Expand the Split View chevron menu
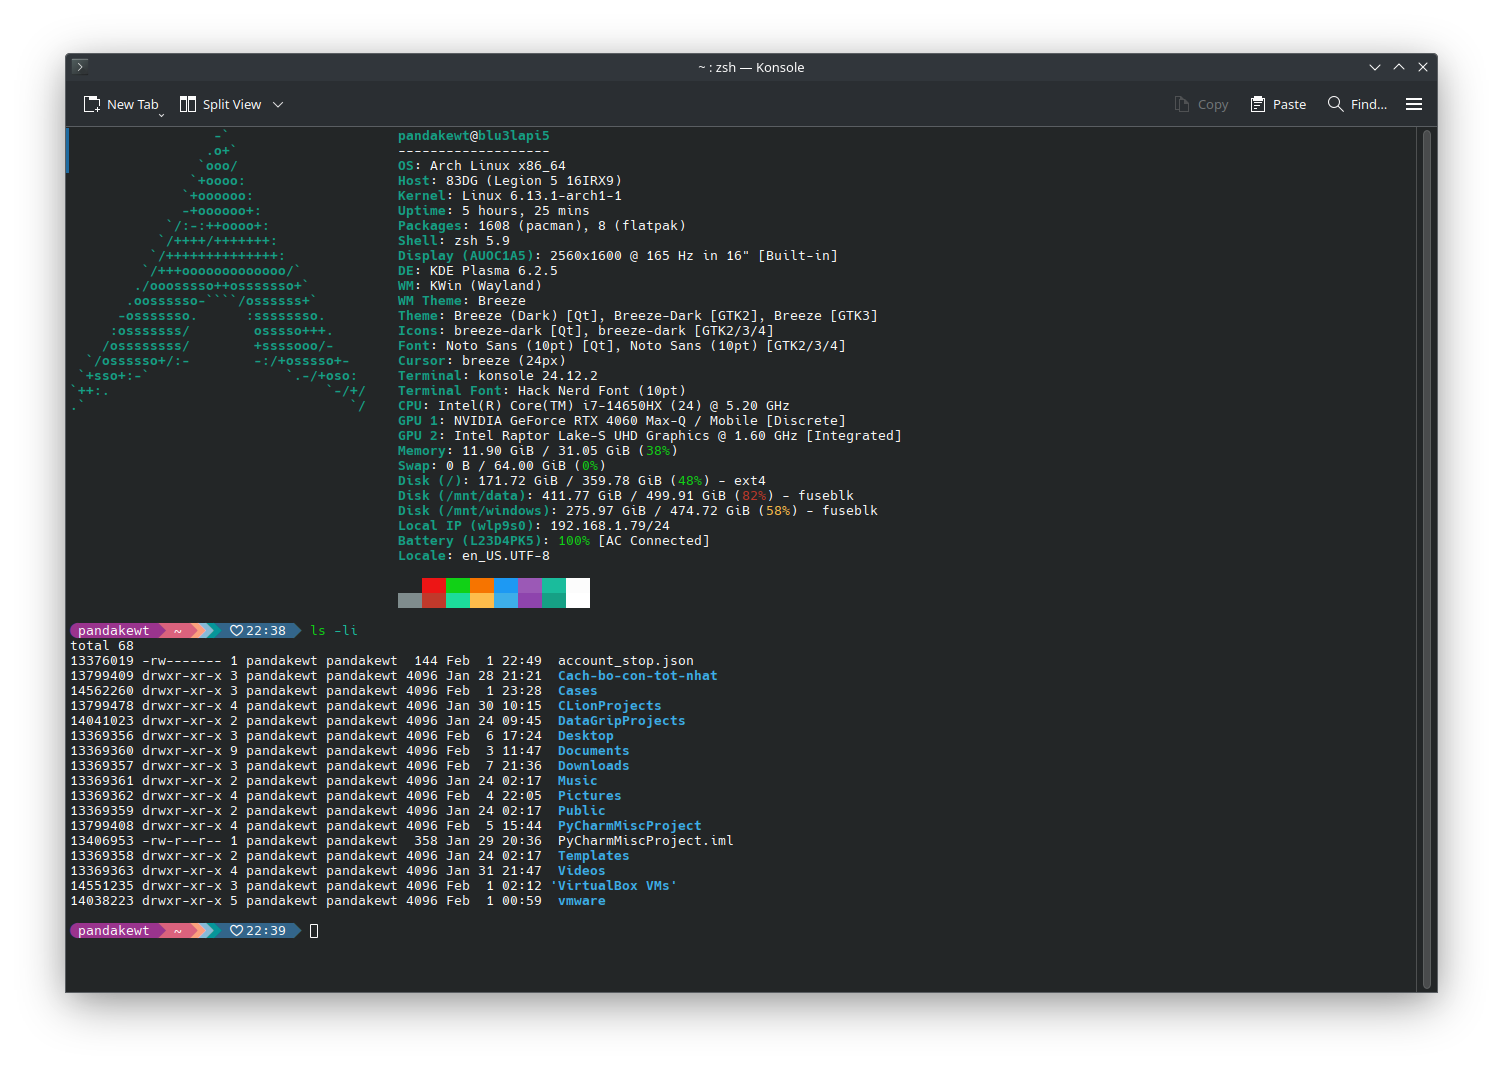Viewport: 1503px width, 1070px height. pyautogui.click(x=278, y=104)
